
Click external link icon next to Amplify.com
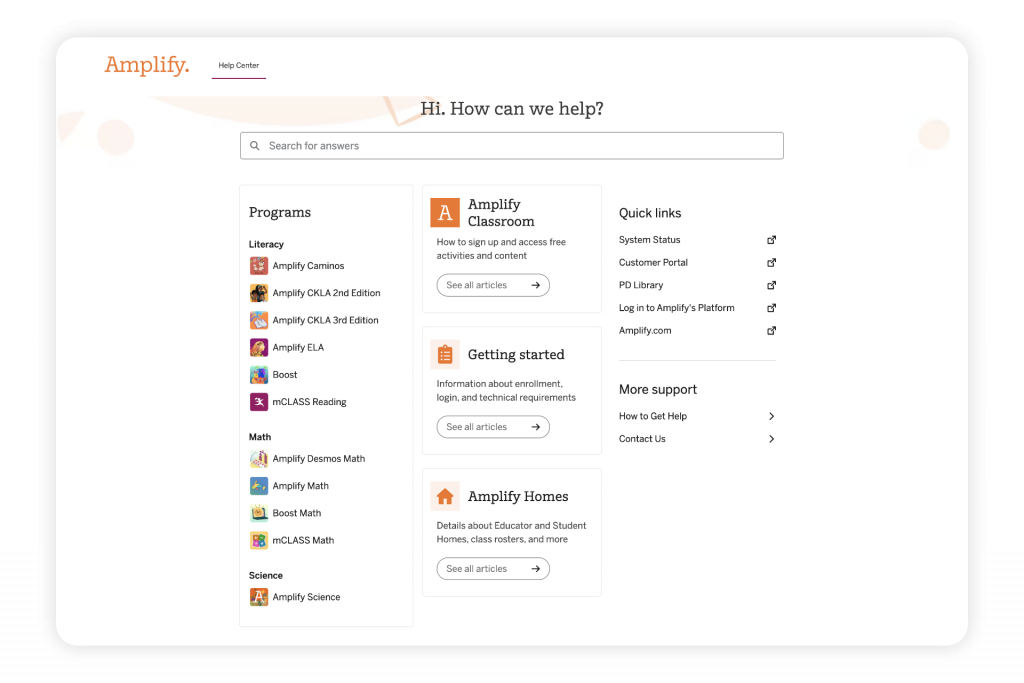[771, 330]
